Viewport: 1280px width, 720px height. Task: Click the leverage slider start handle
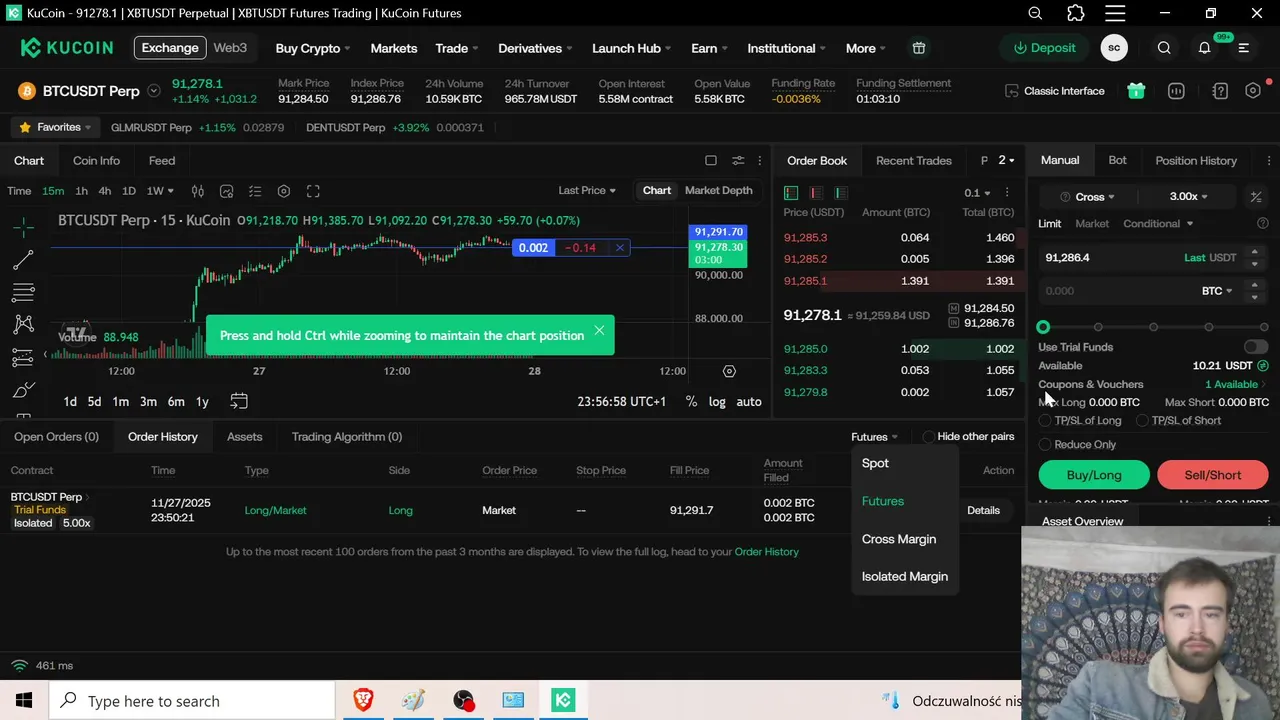coord(1043,327)
